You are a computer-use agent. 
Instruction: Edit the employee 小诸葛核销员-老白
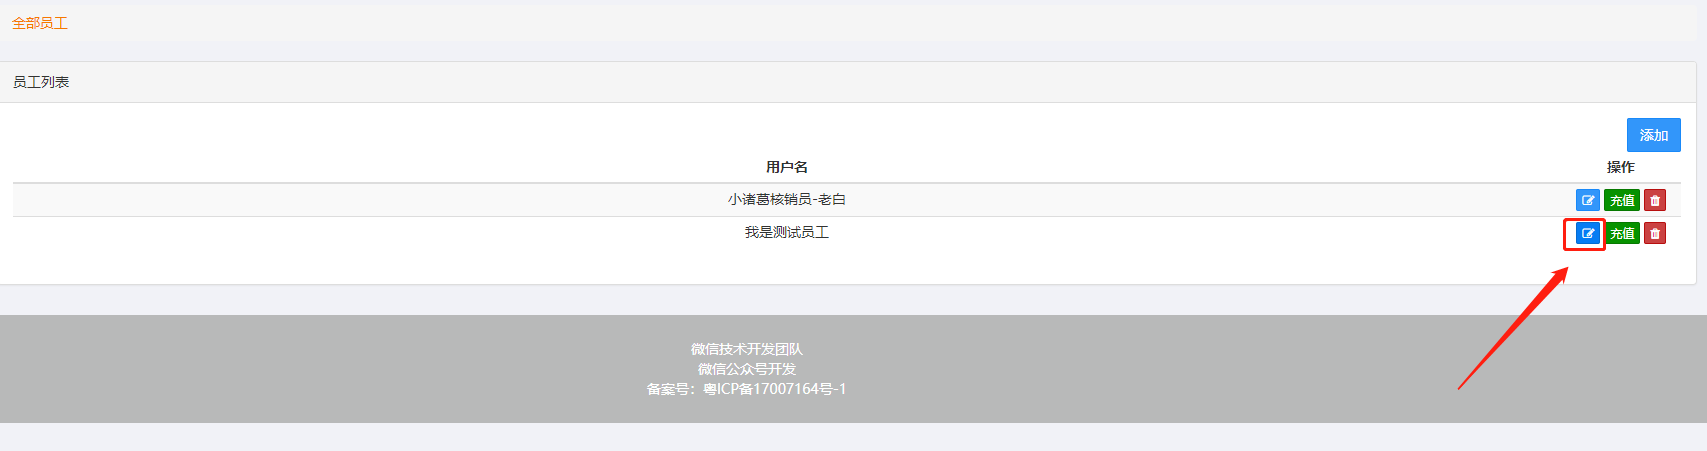(1588, 200)
